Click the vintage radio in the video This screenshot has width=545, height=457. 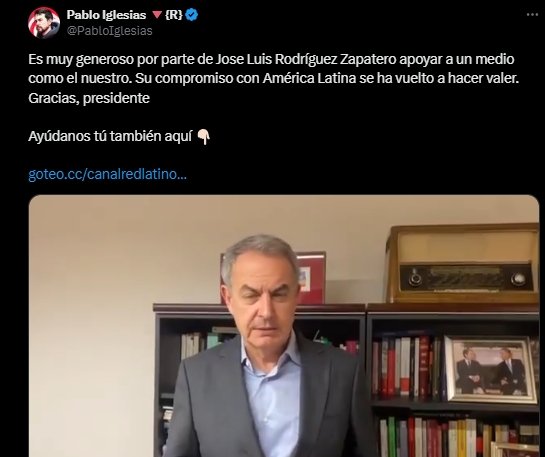coord(463,264)
